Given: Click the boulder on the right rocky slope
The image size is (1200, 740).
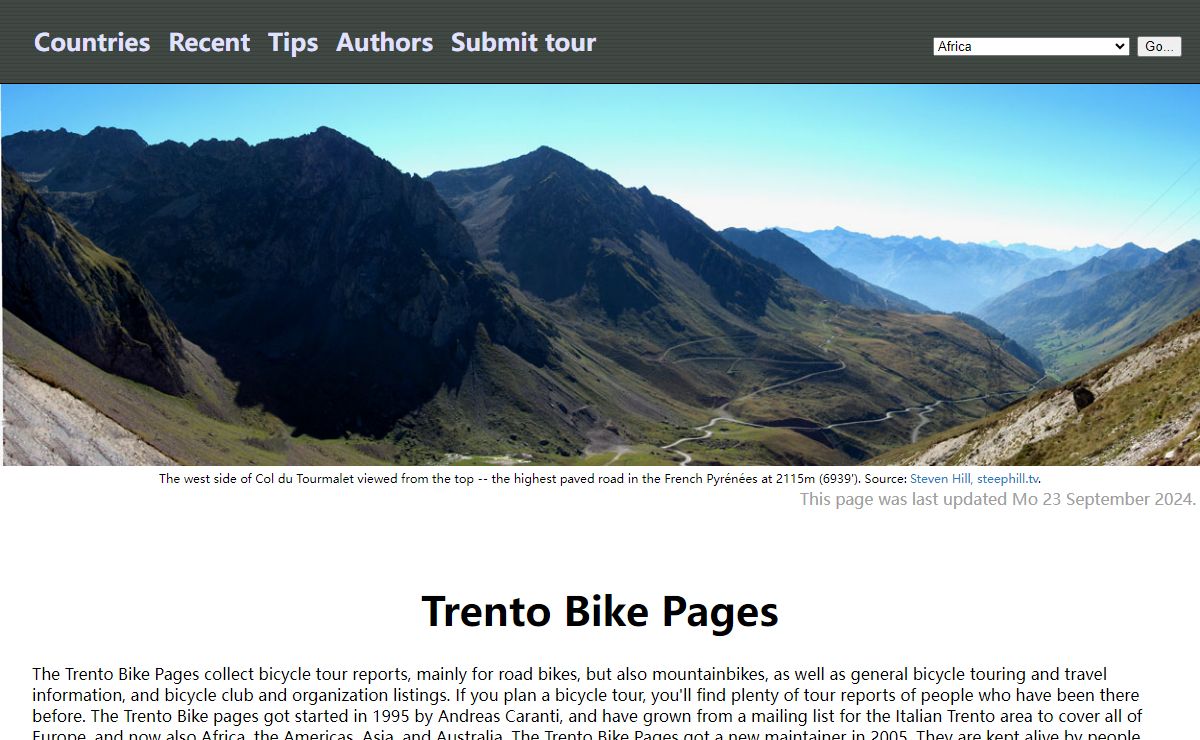Looking at the screenshot, I should coord(1083,397).
